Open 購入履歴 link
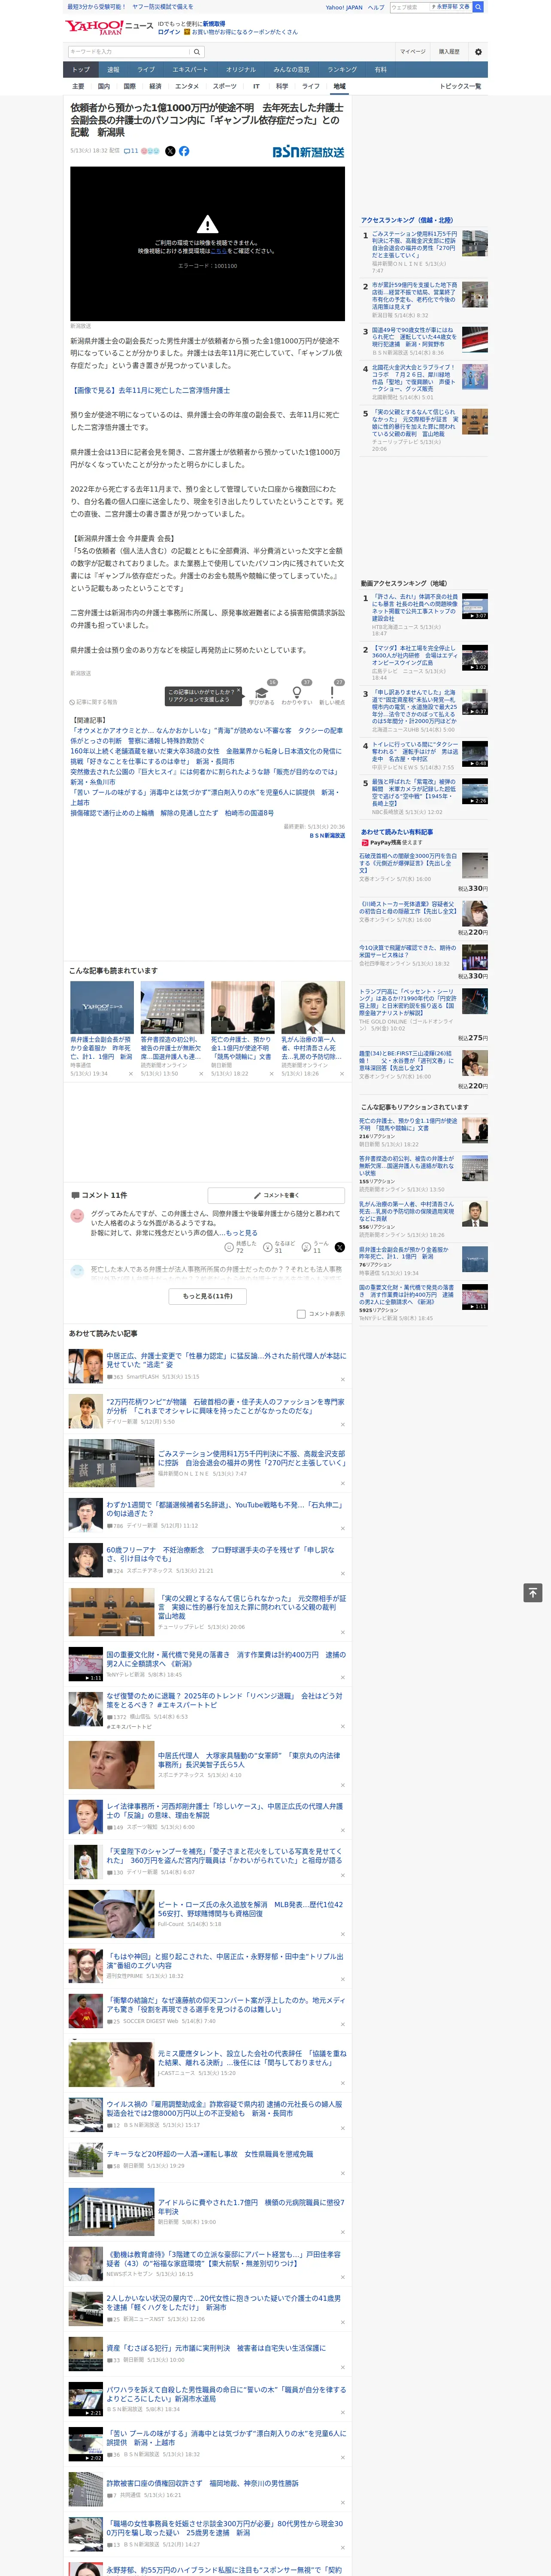 click(449, 51)
